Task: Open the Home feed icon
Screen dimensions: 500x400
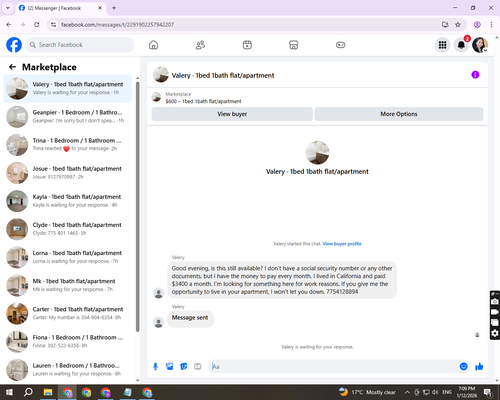Action: tap(153, 45)
